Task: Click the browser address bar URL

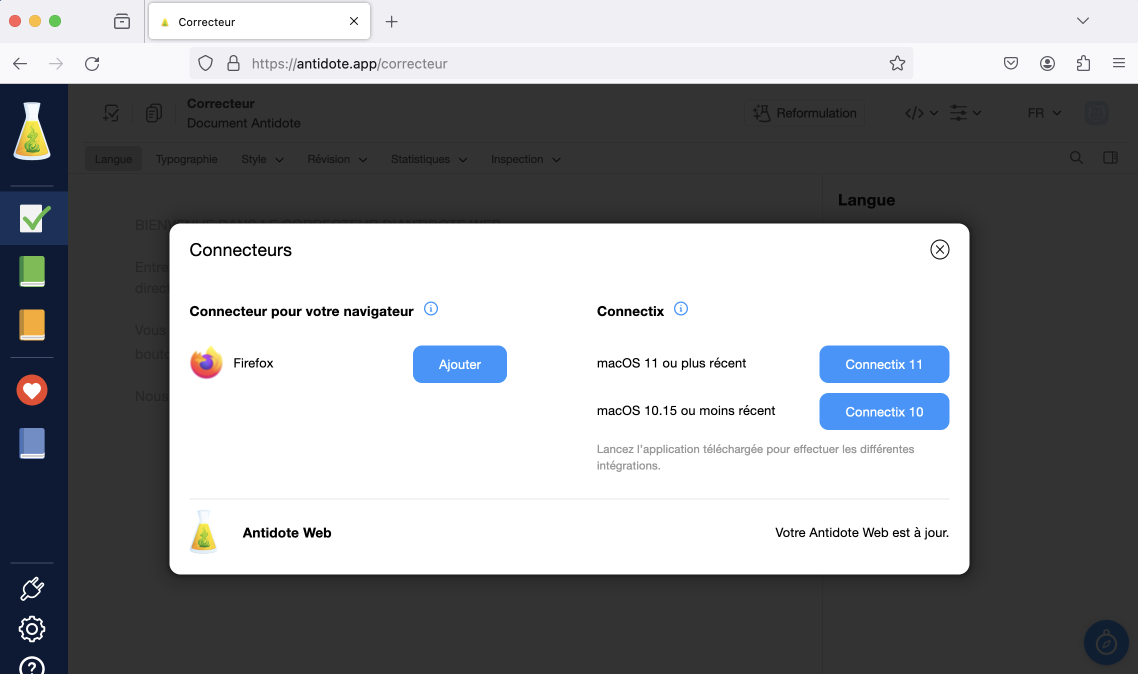Action: point(349,63)
